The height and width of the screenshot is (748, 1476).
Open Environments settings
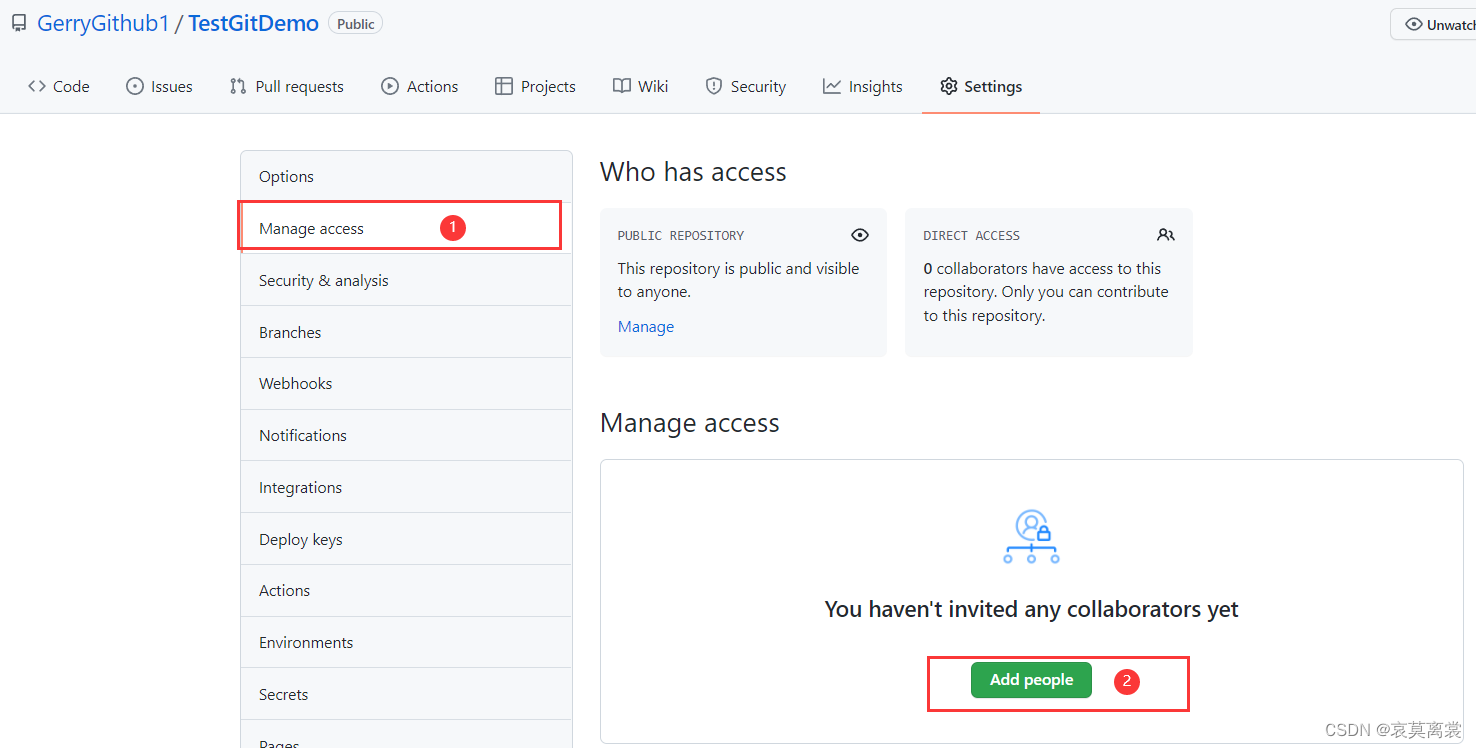click(x=406, y=643)
